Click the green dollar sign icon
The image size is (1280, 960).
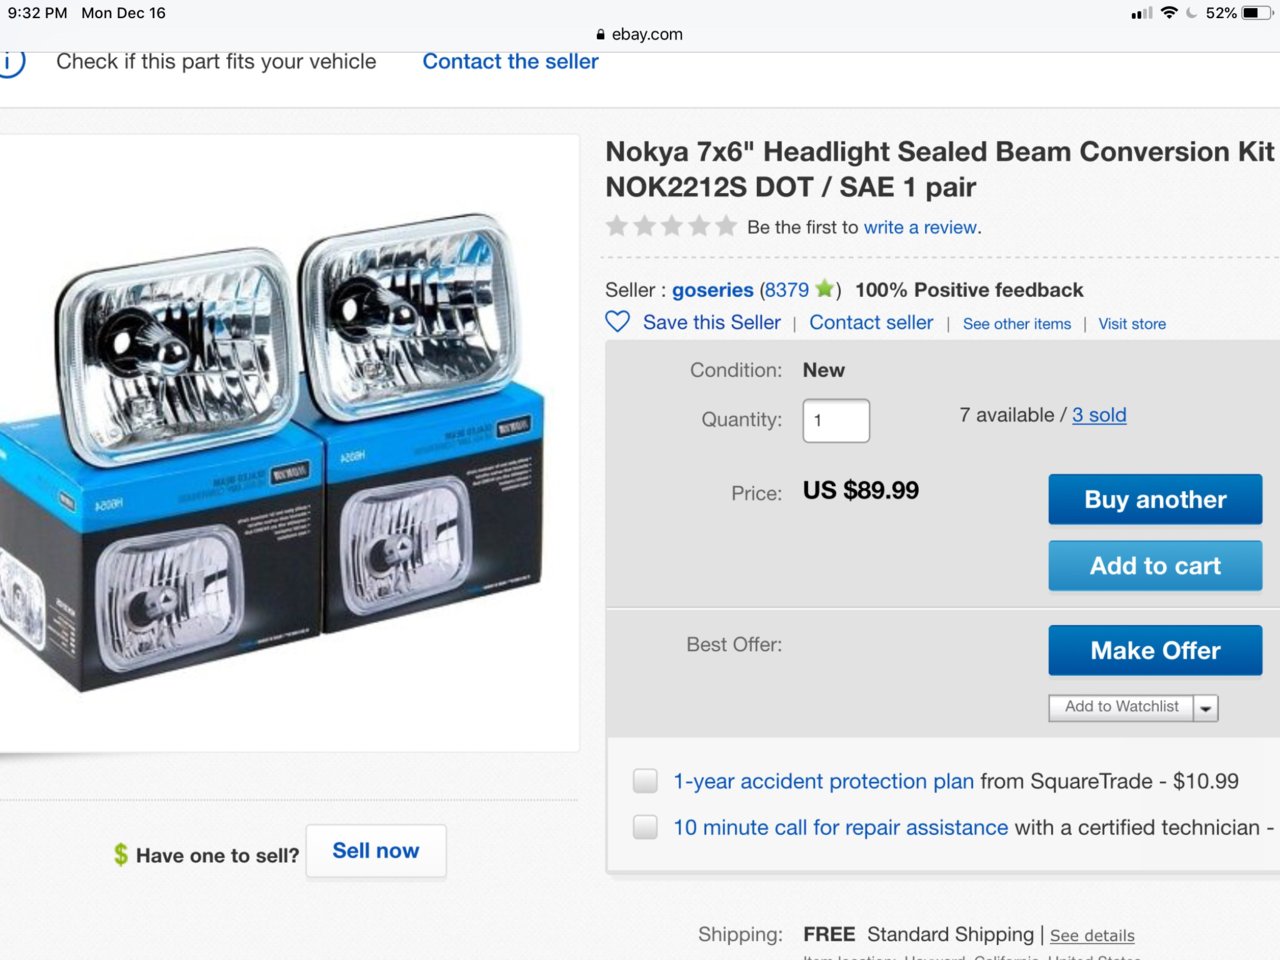point(121,854)
